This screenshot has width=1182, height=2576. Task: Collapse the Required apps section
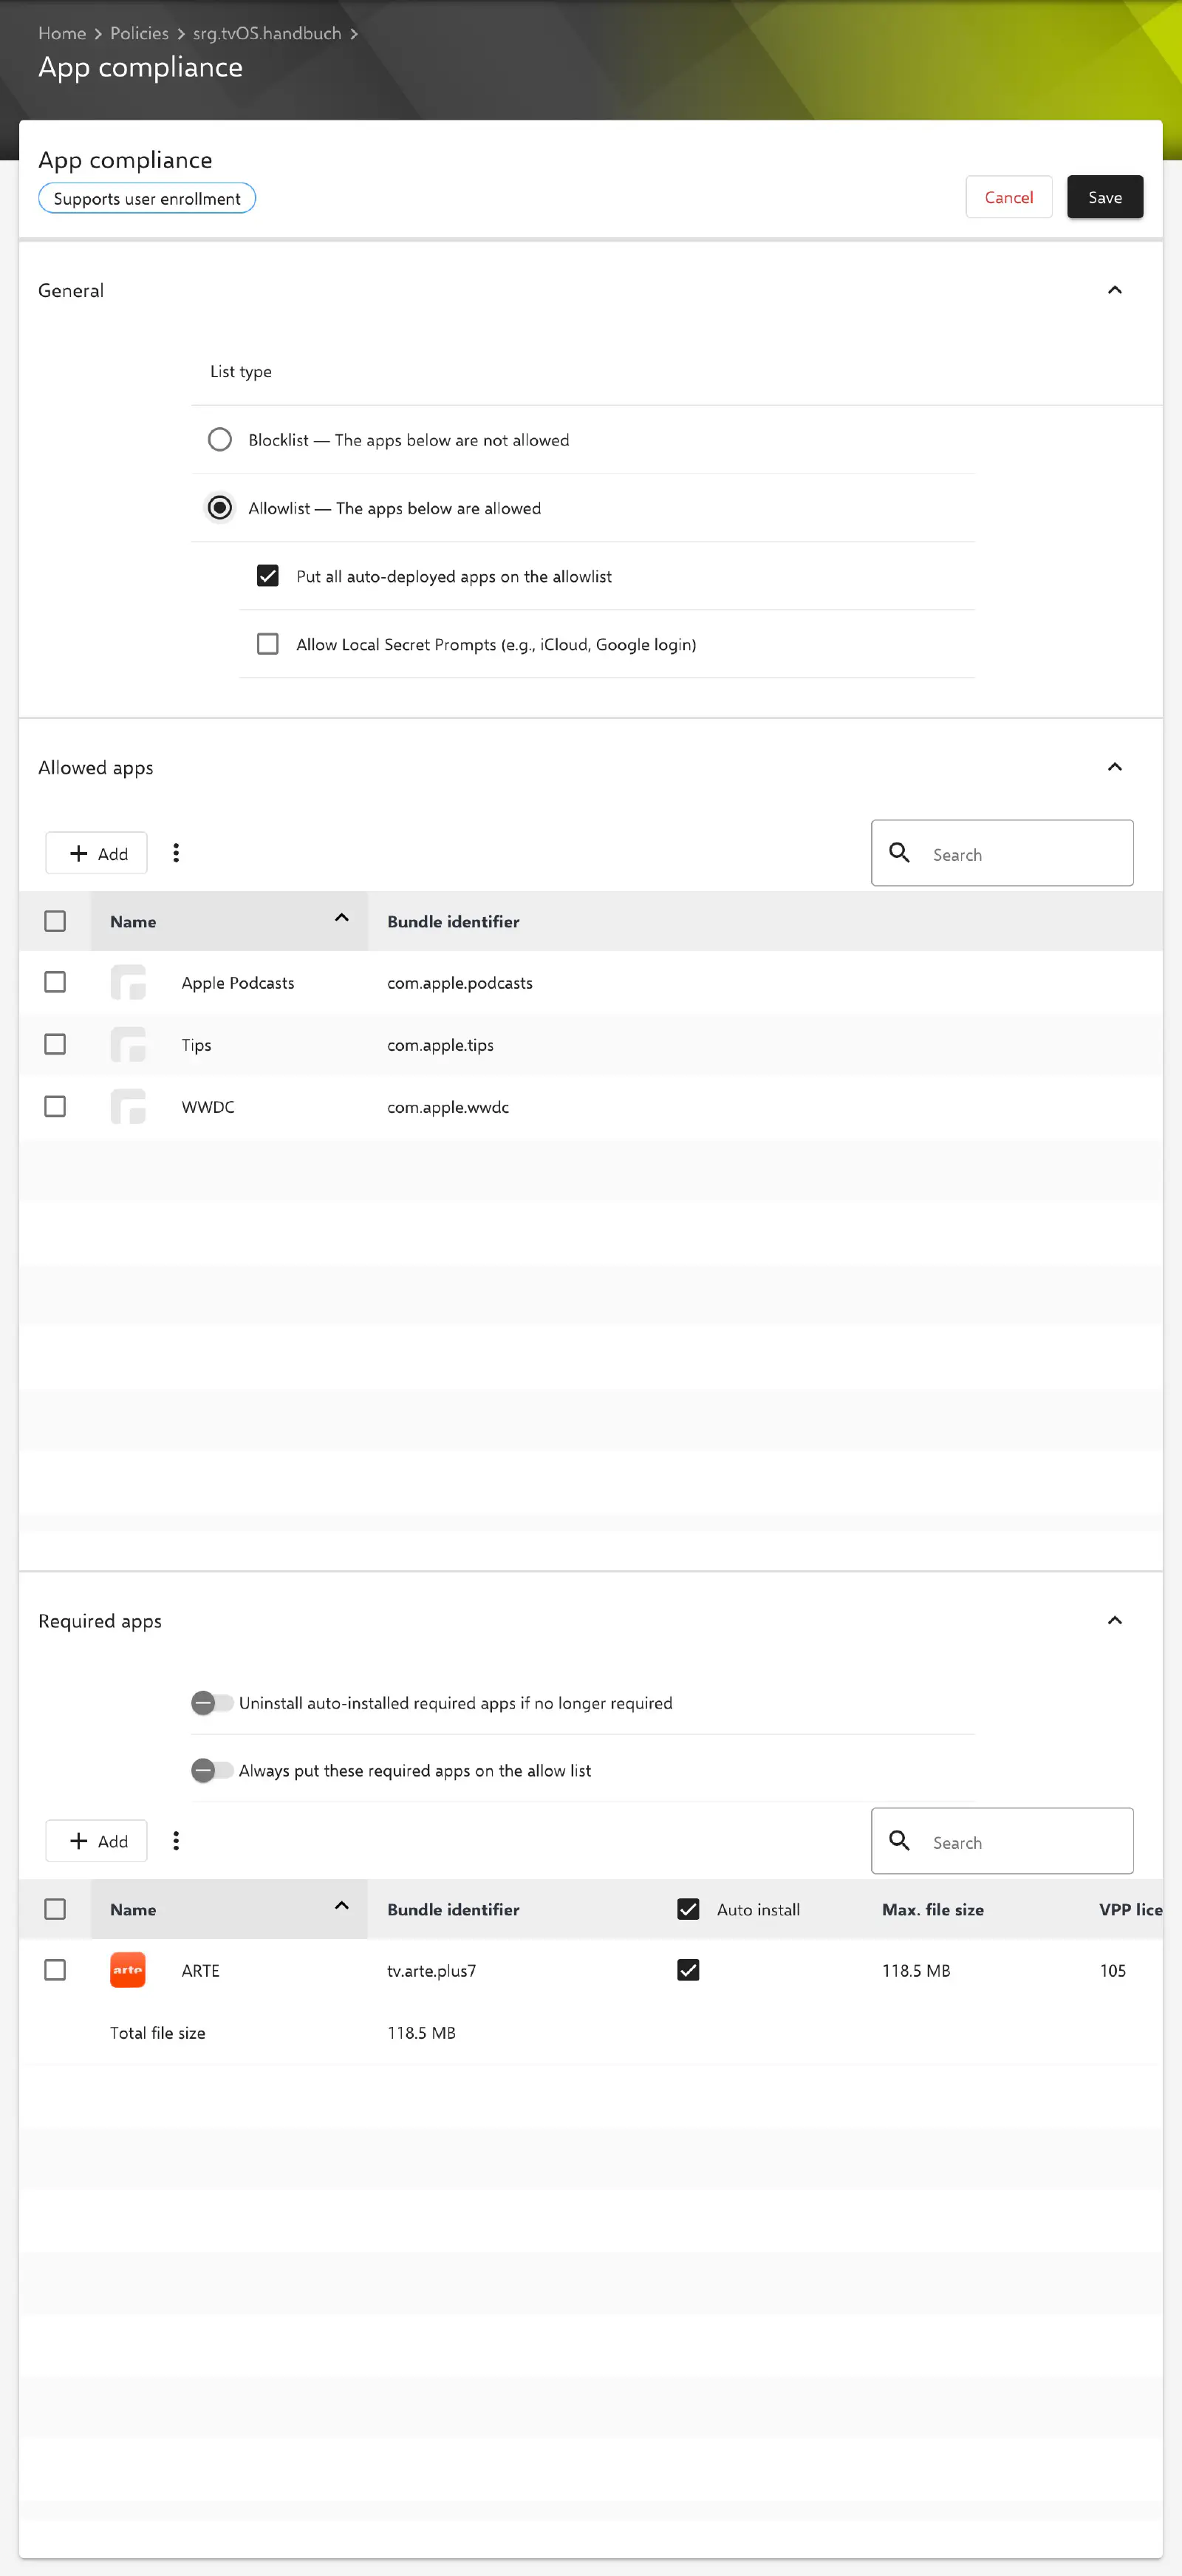(1115, 1620)
